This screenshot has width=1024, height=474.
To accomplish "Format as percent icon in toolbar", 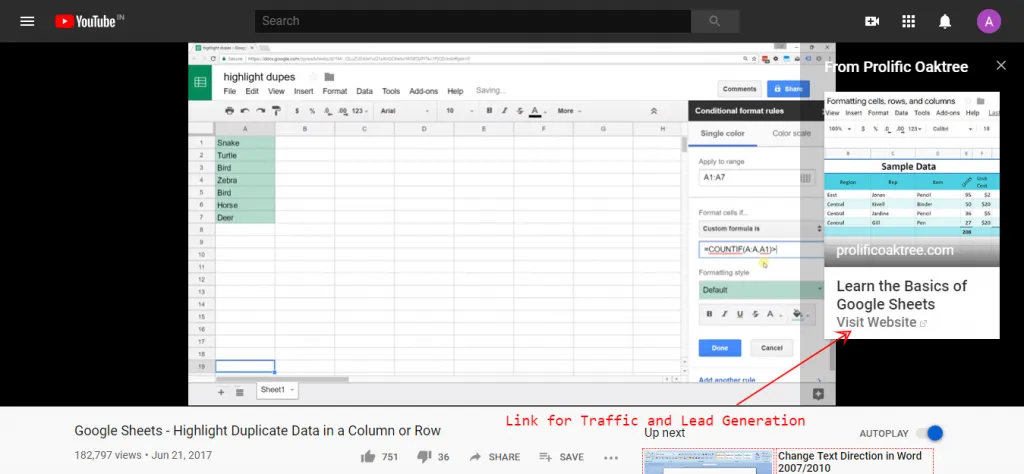I will (312, 111).
